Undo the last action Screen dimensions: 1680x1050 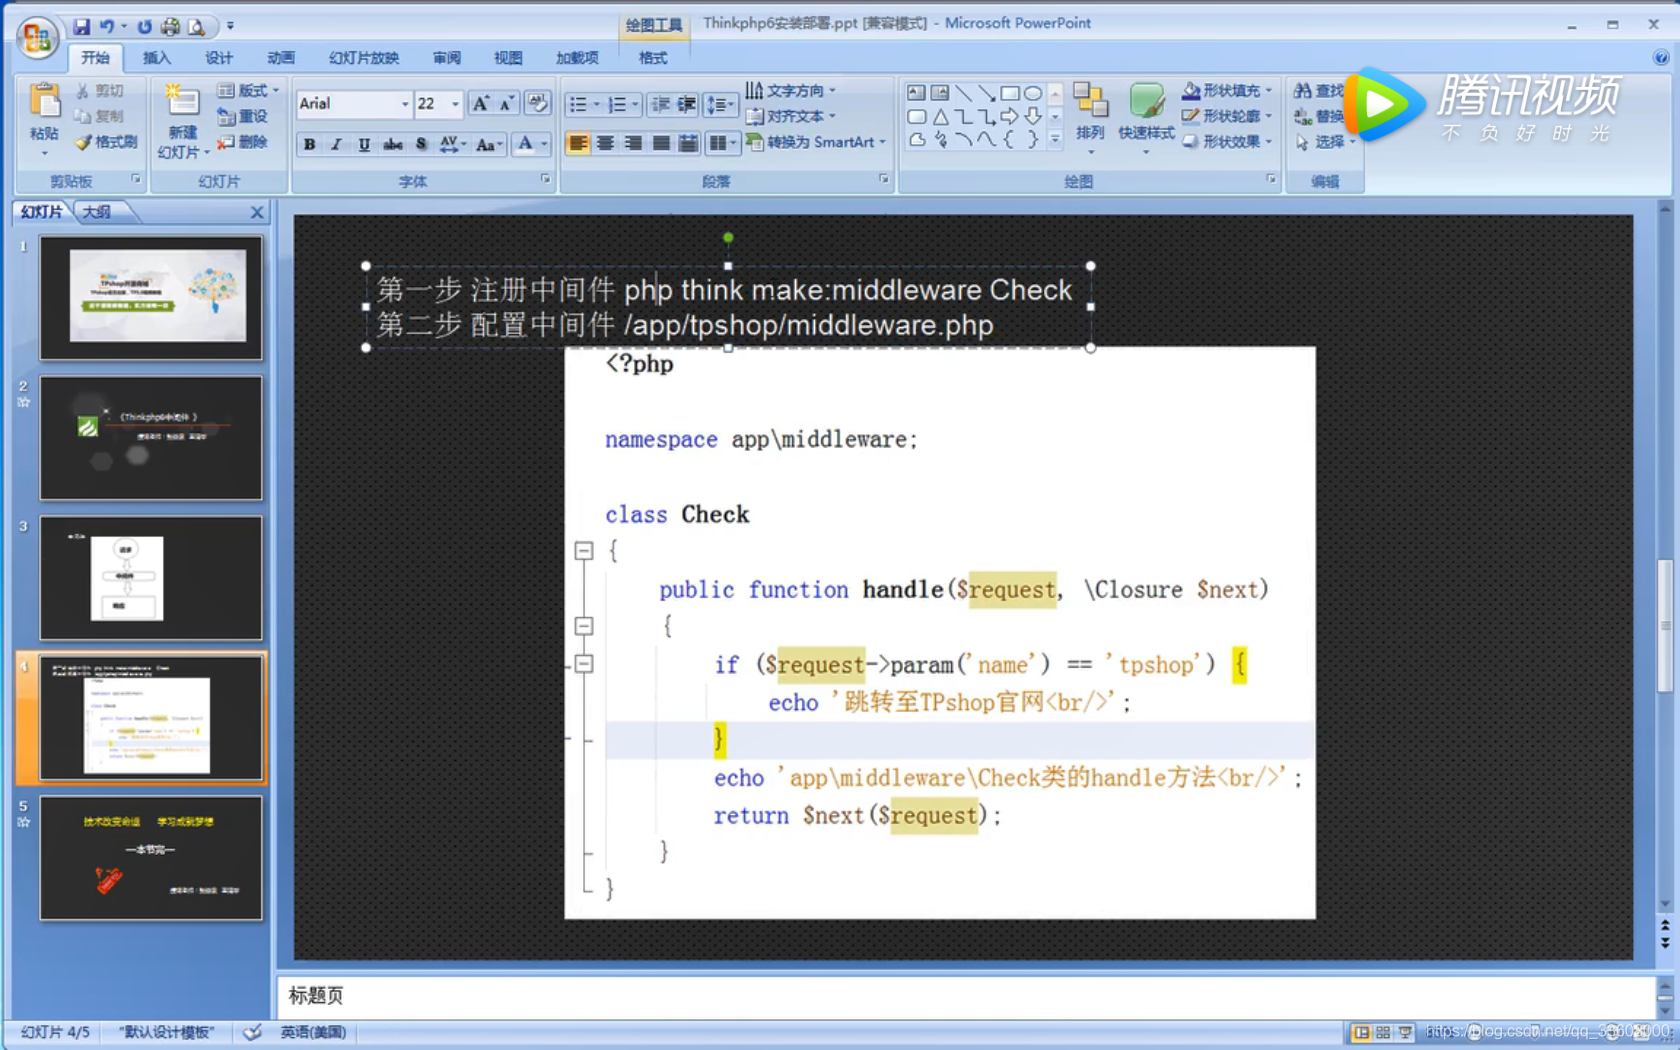(107, 26)
